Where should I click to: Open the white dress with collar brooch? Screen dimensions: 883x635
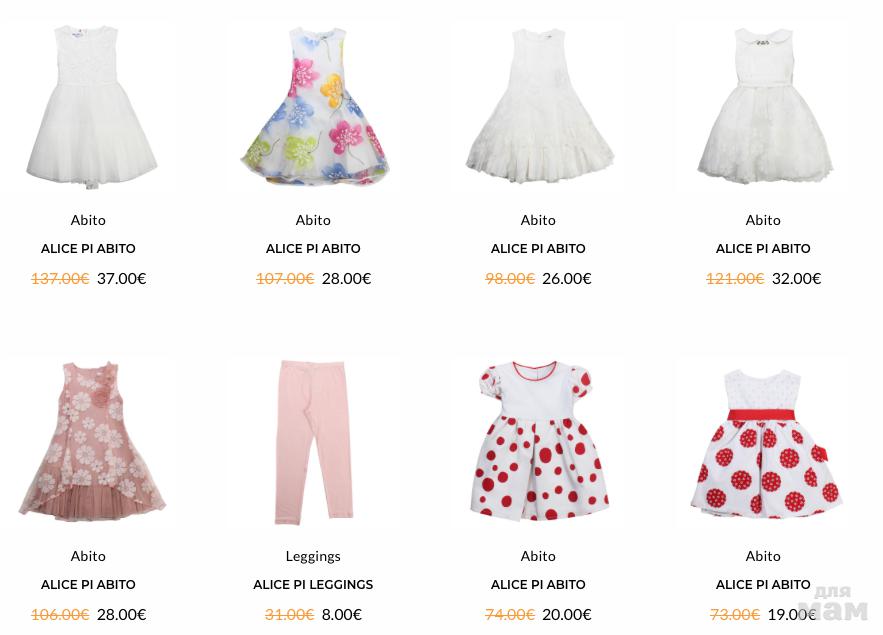tap(764, 106)
